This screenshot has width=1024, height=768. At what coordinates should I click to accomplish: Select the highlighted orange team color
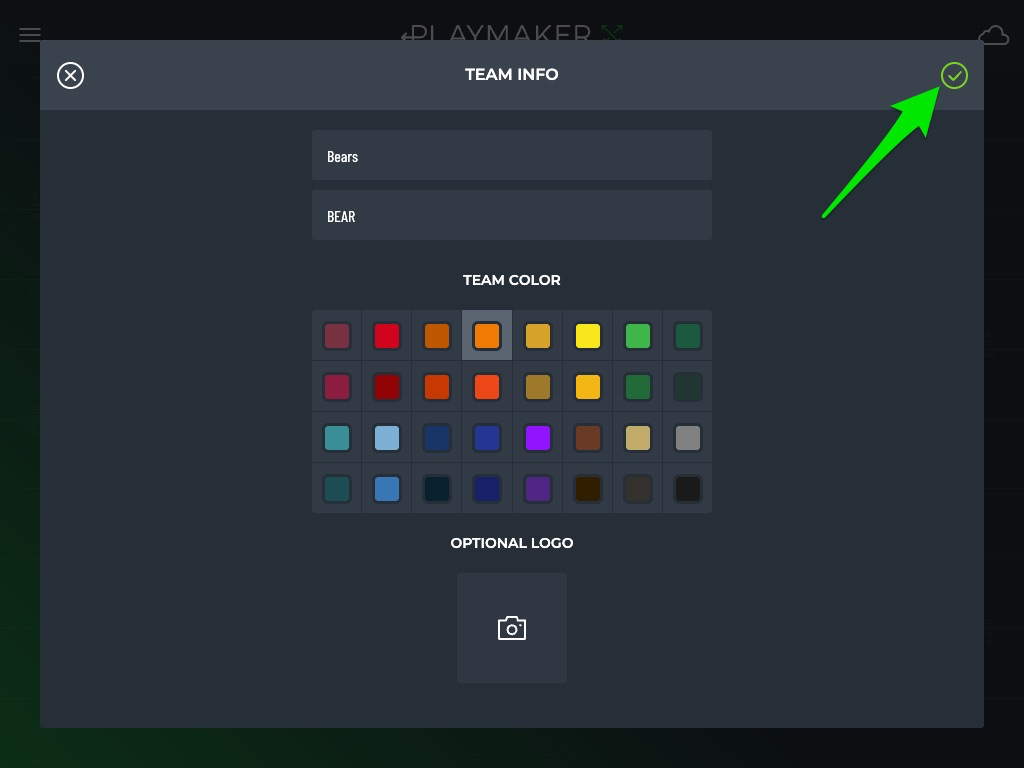click(487, 336)
